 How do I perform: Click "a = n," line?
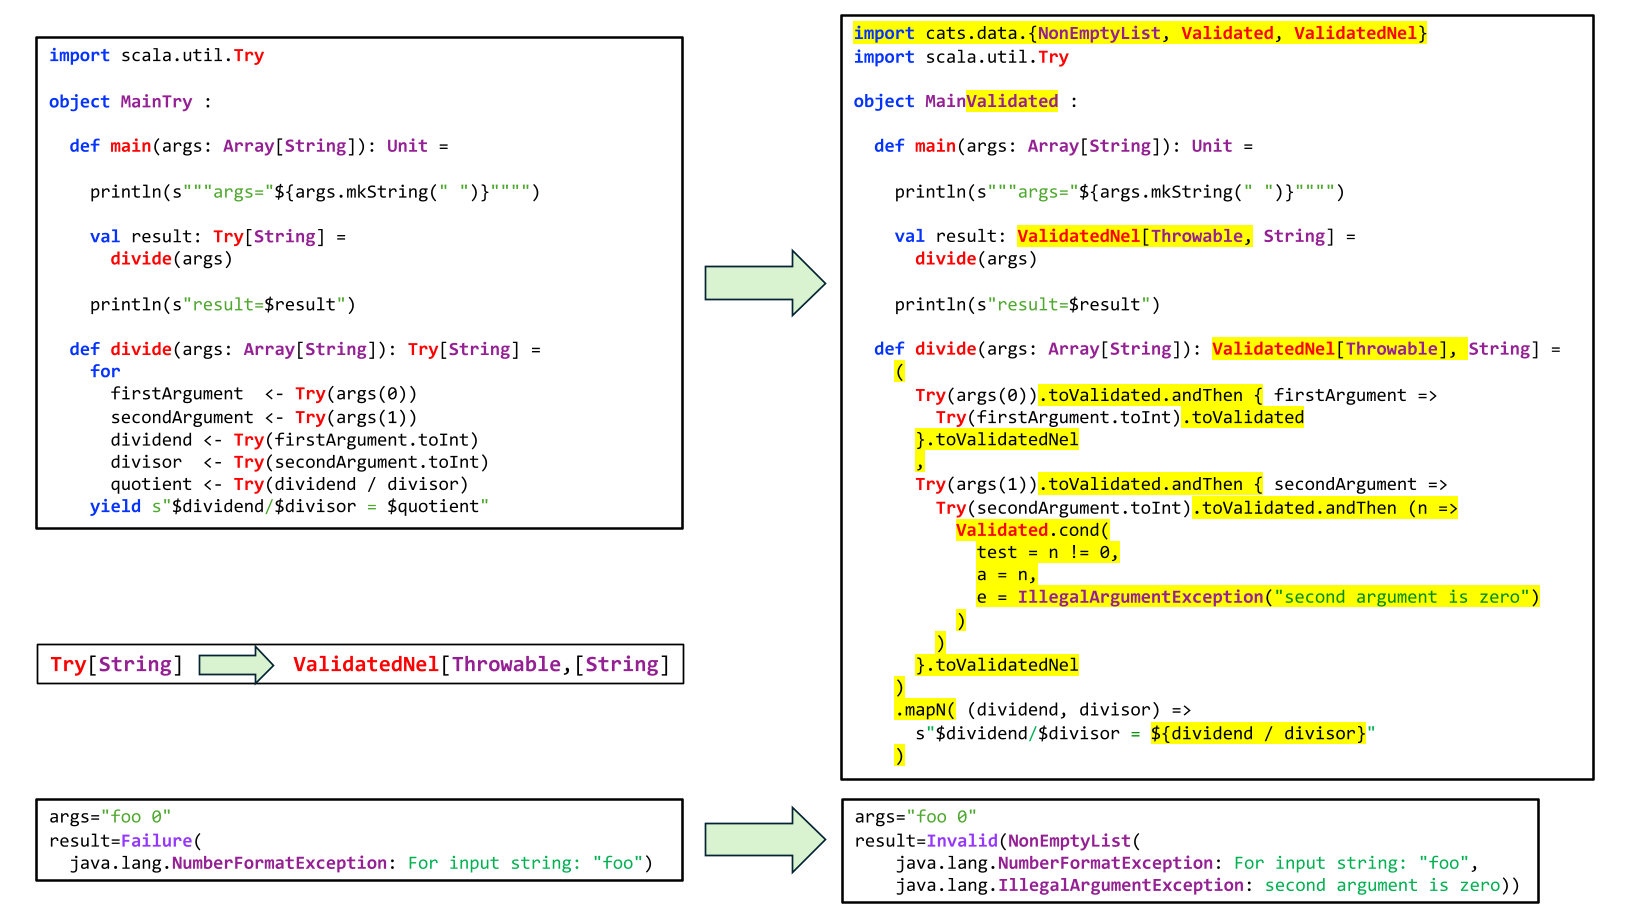pyautogui.click(x=1007, y=575)
